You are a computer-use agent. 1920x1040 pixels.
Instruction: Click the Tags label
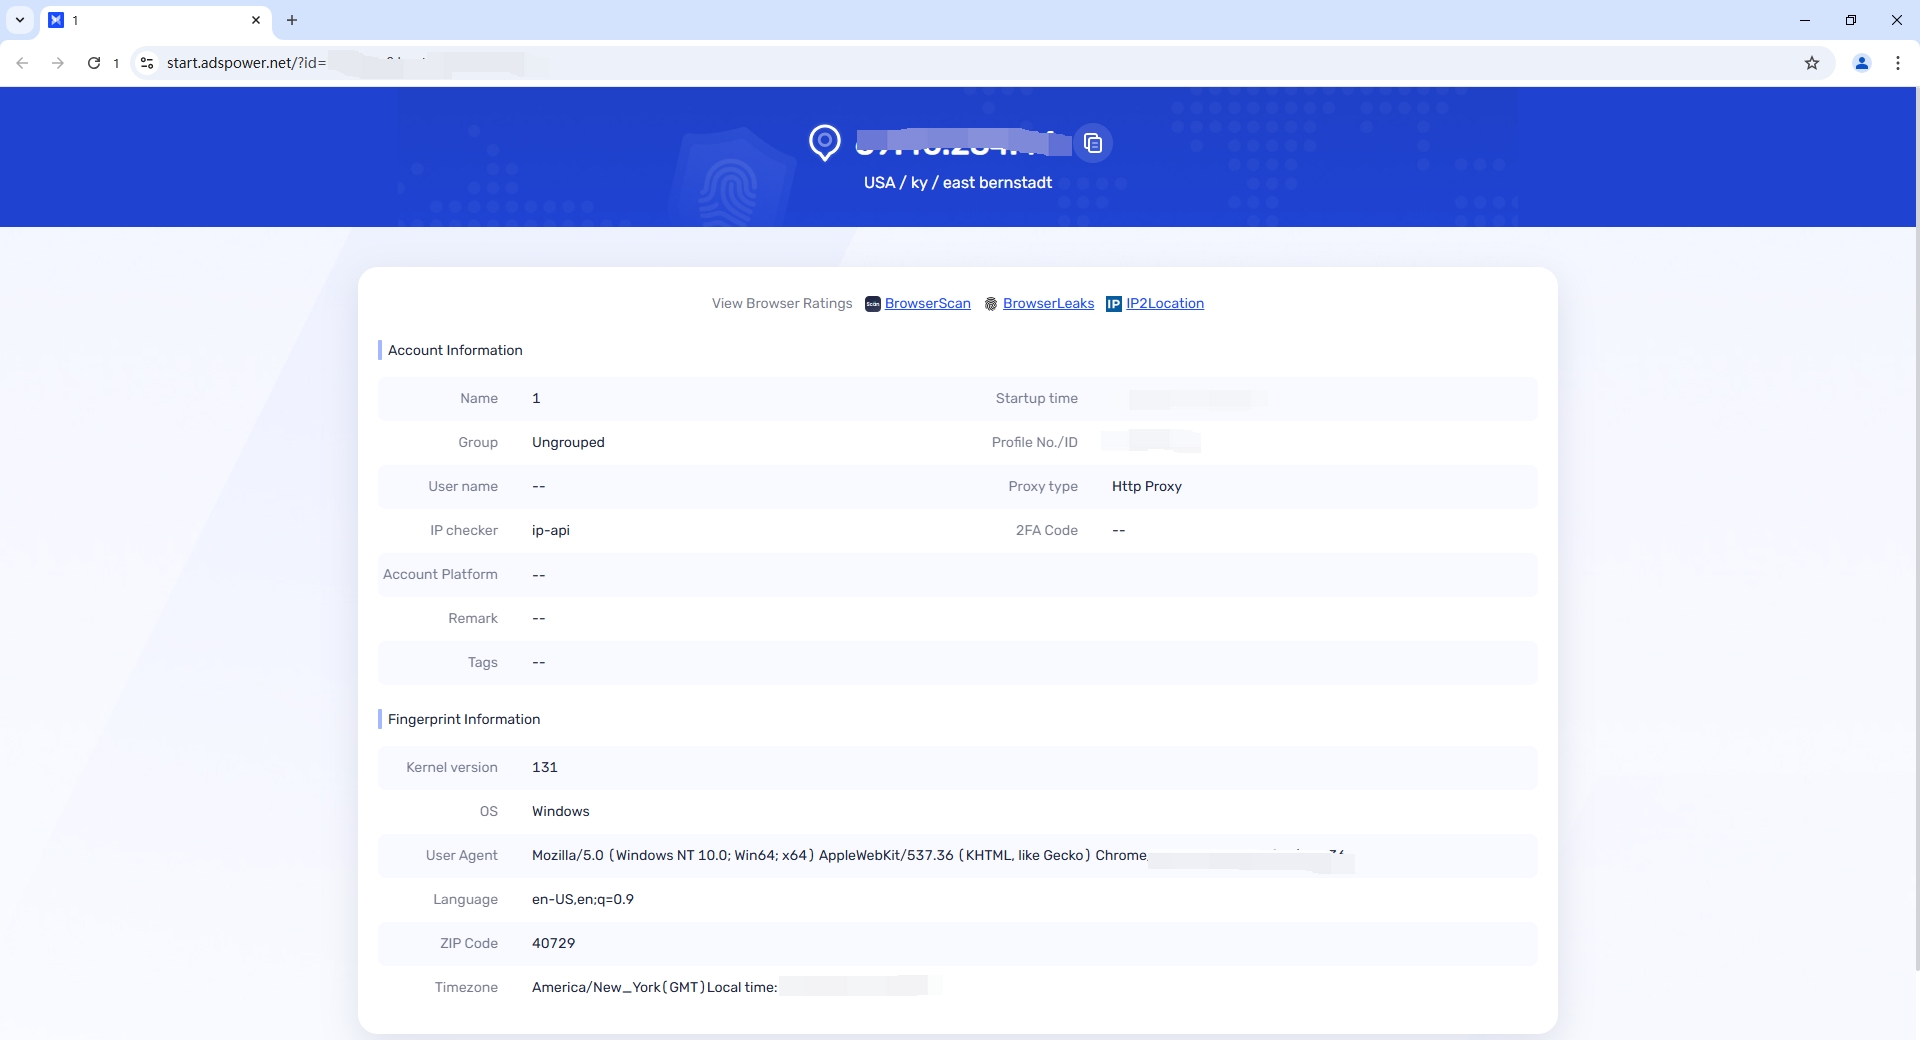coord(483,663)
